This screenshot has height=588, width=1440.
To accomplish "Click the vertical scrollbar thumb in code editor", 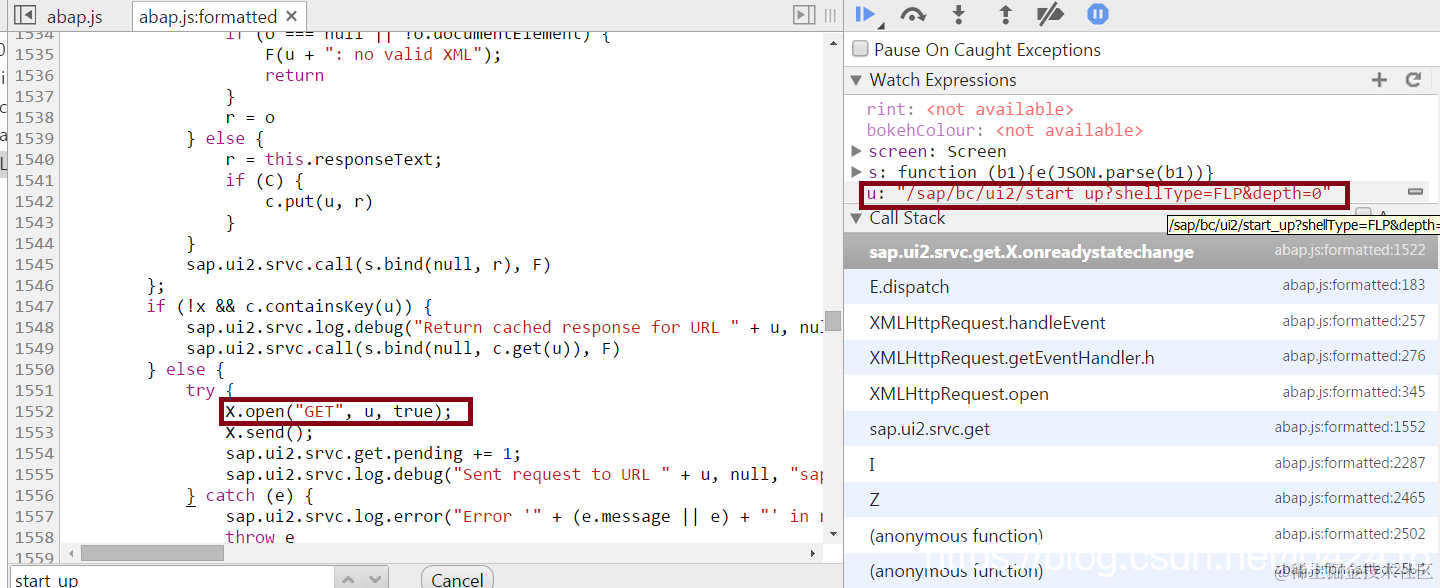I will click(x=832, y=320).
